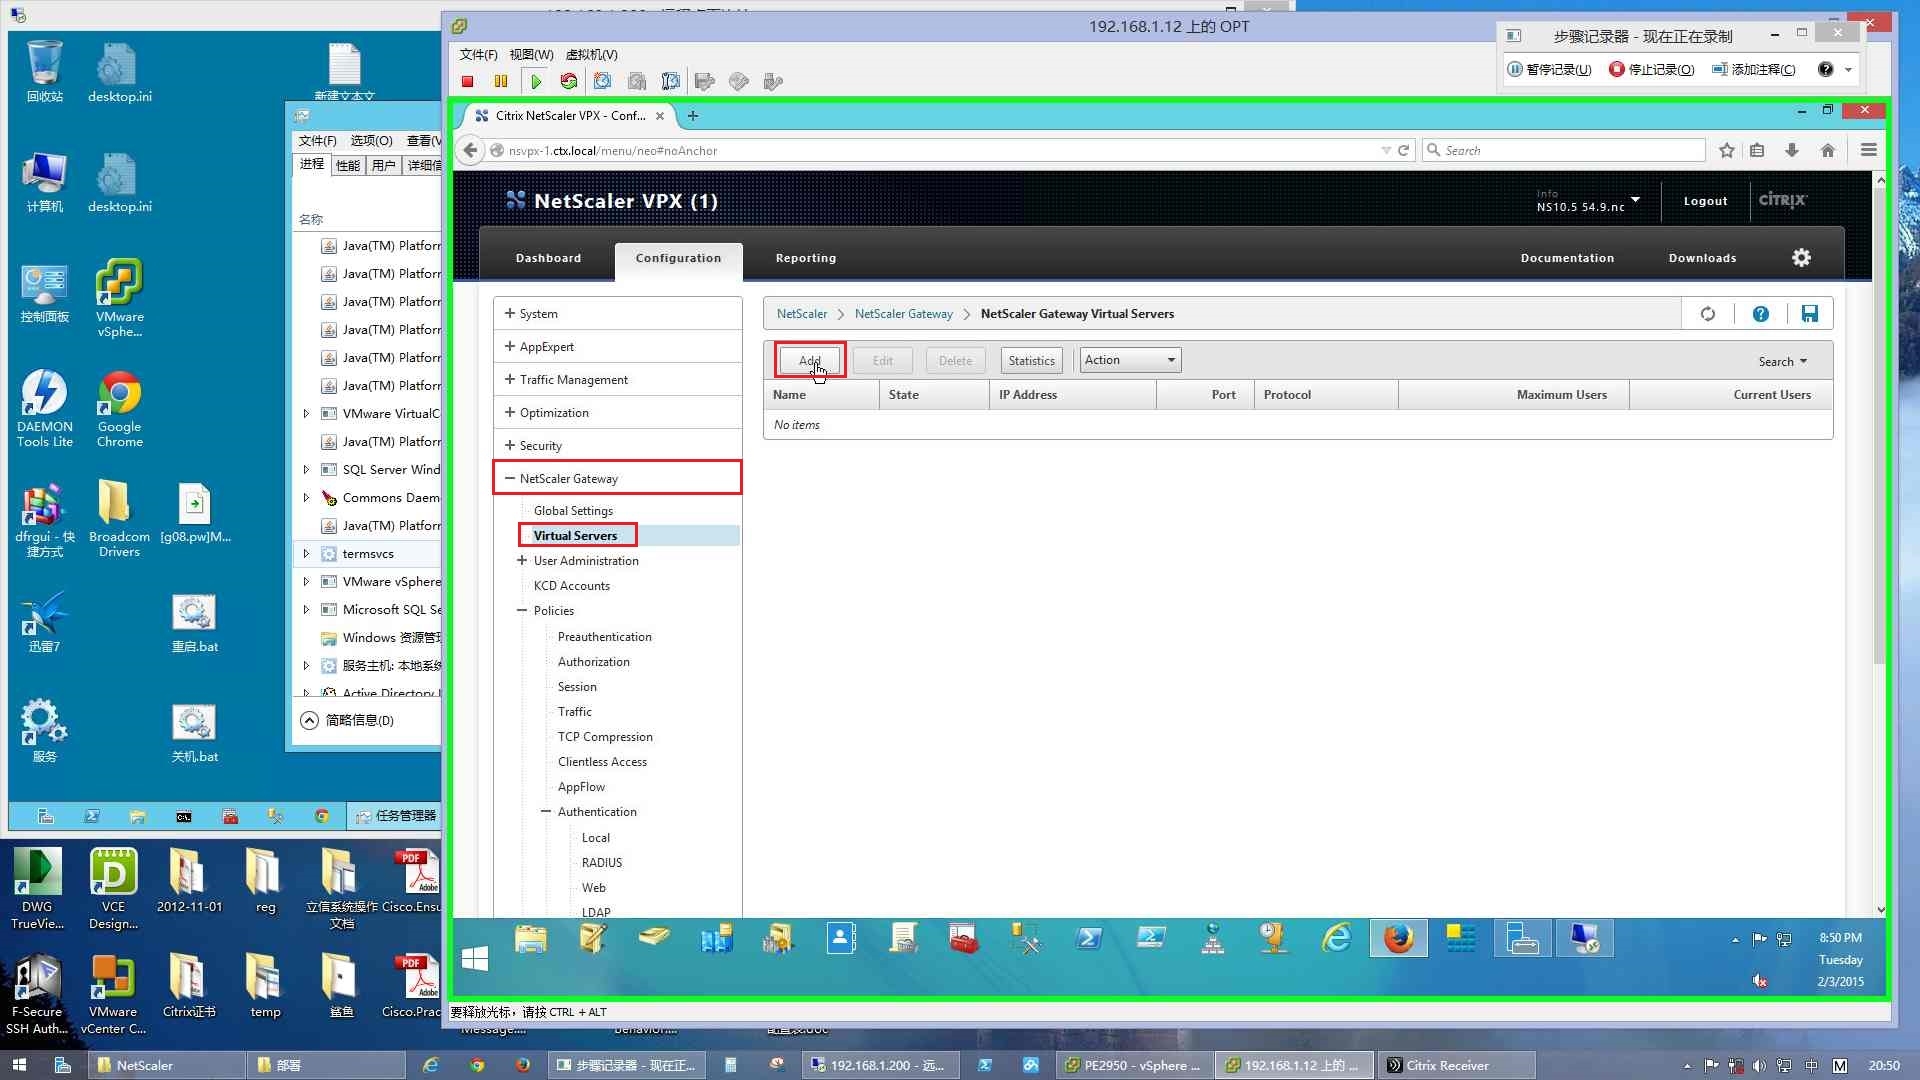Click the Statistics button
The image size is (1920, 1080).
[1031, 361]
